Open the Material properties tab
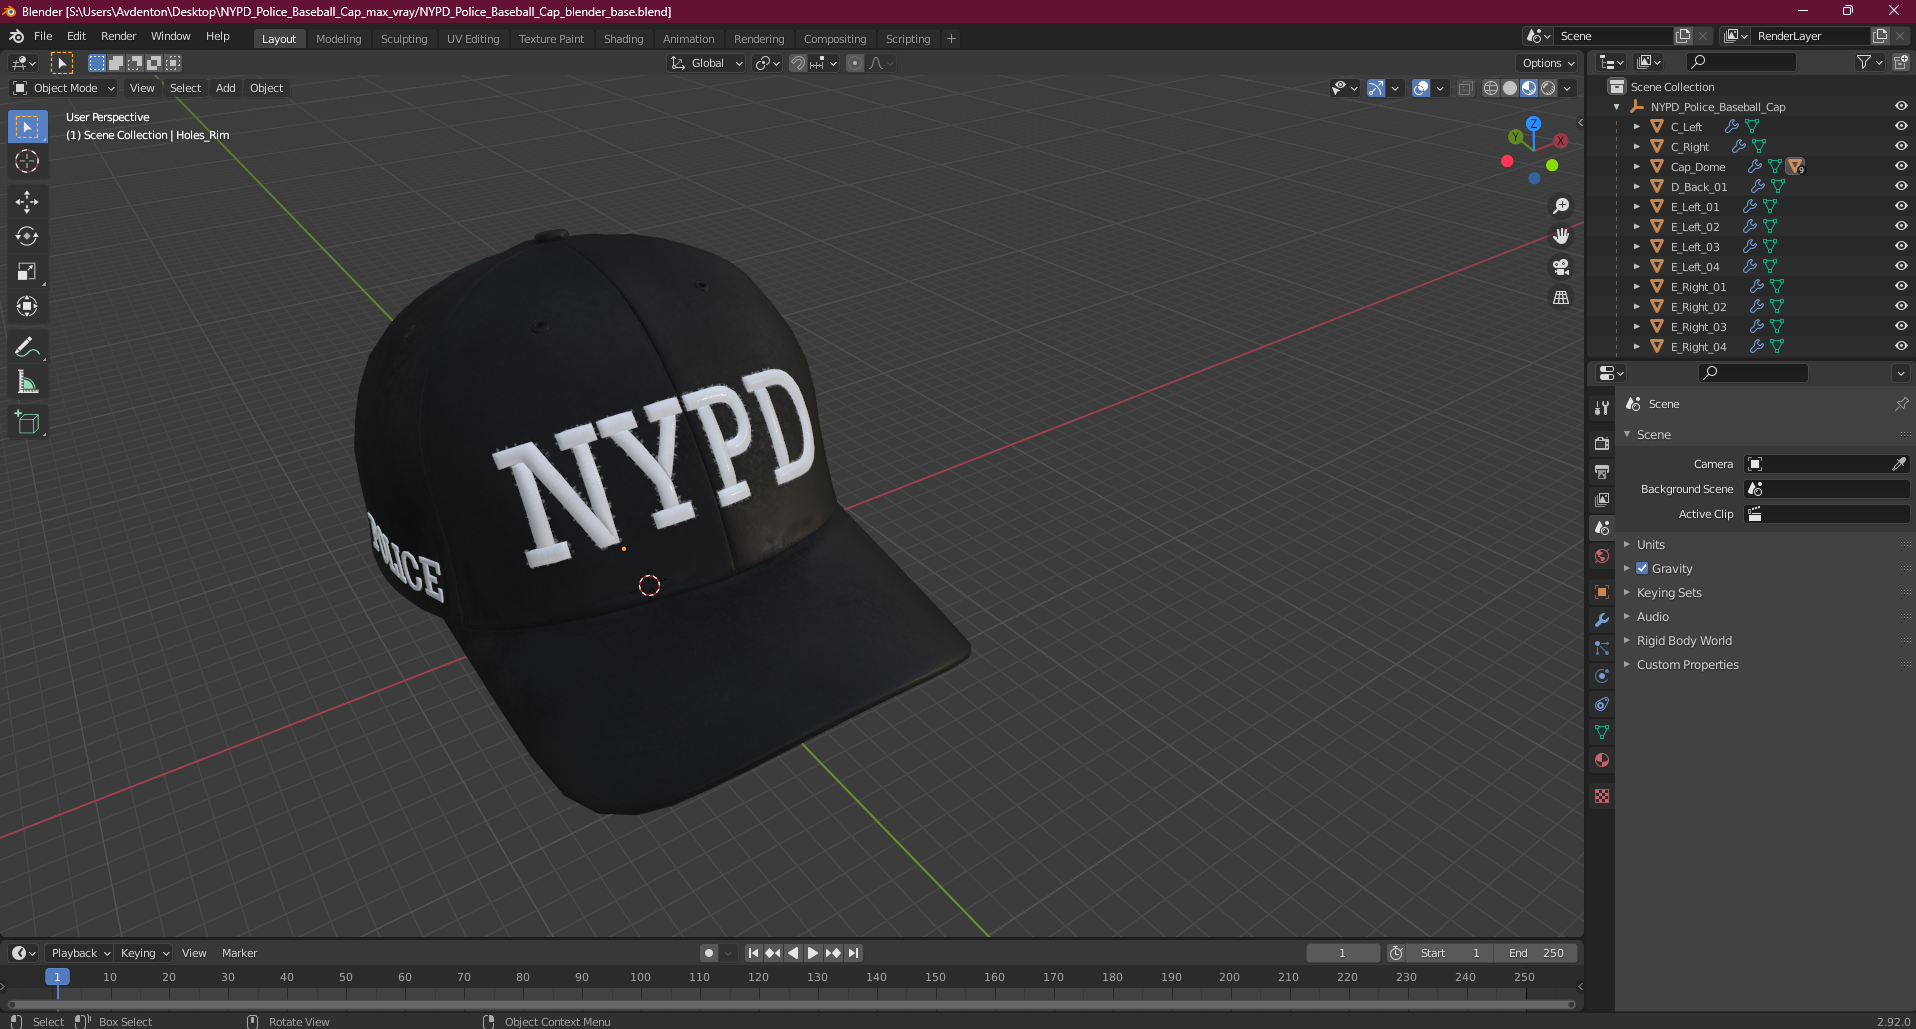The height and width of the screenshot is (1029, 1916). pos(1602,760)
